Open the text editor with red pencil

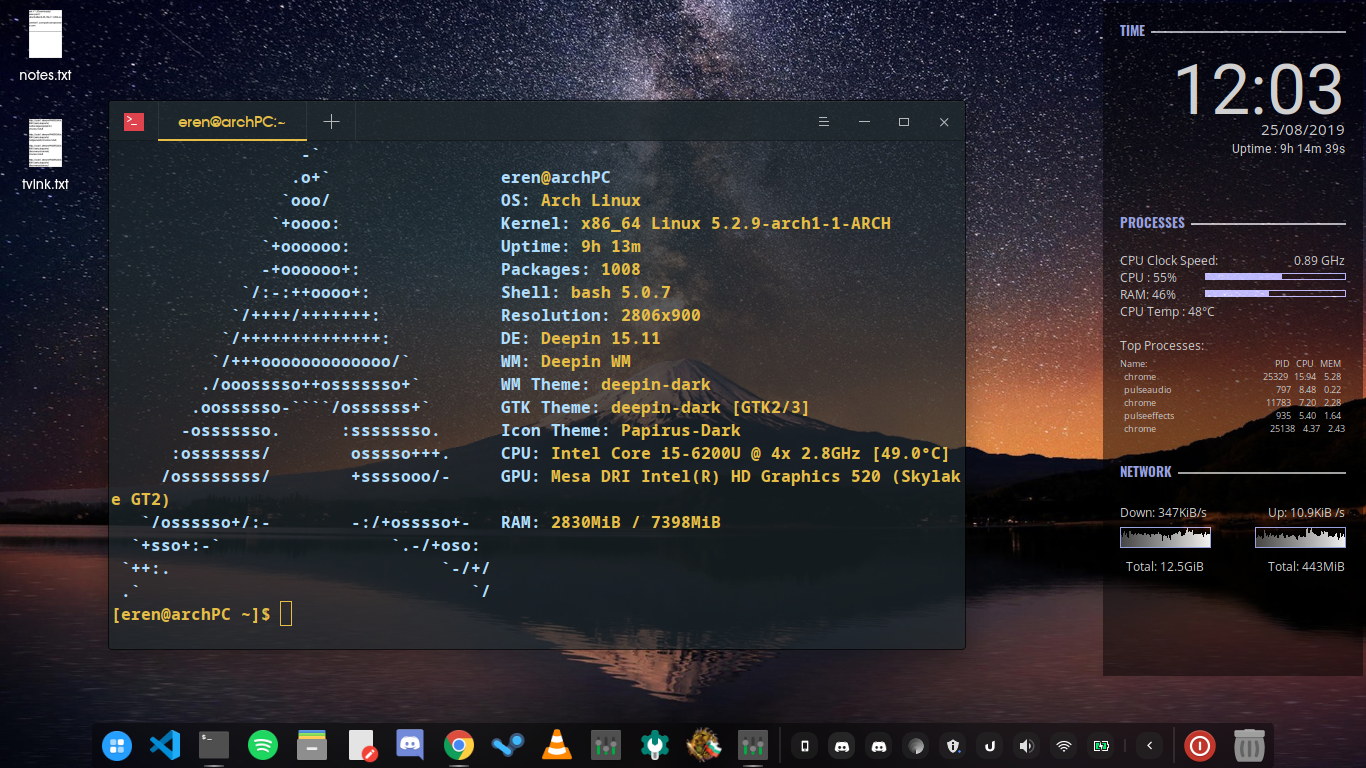tap(361, 746)
